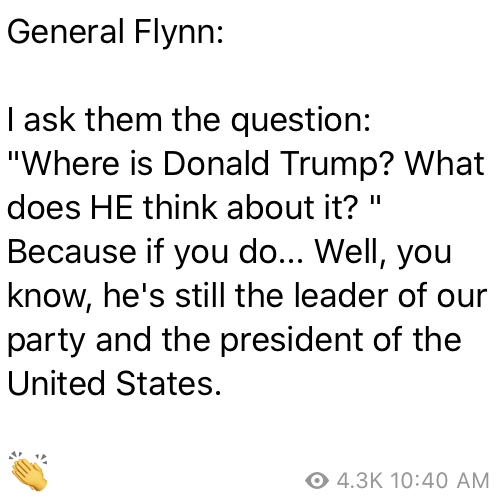
Task: Click the phrase "United States."
Action: click(114, 383)
